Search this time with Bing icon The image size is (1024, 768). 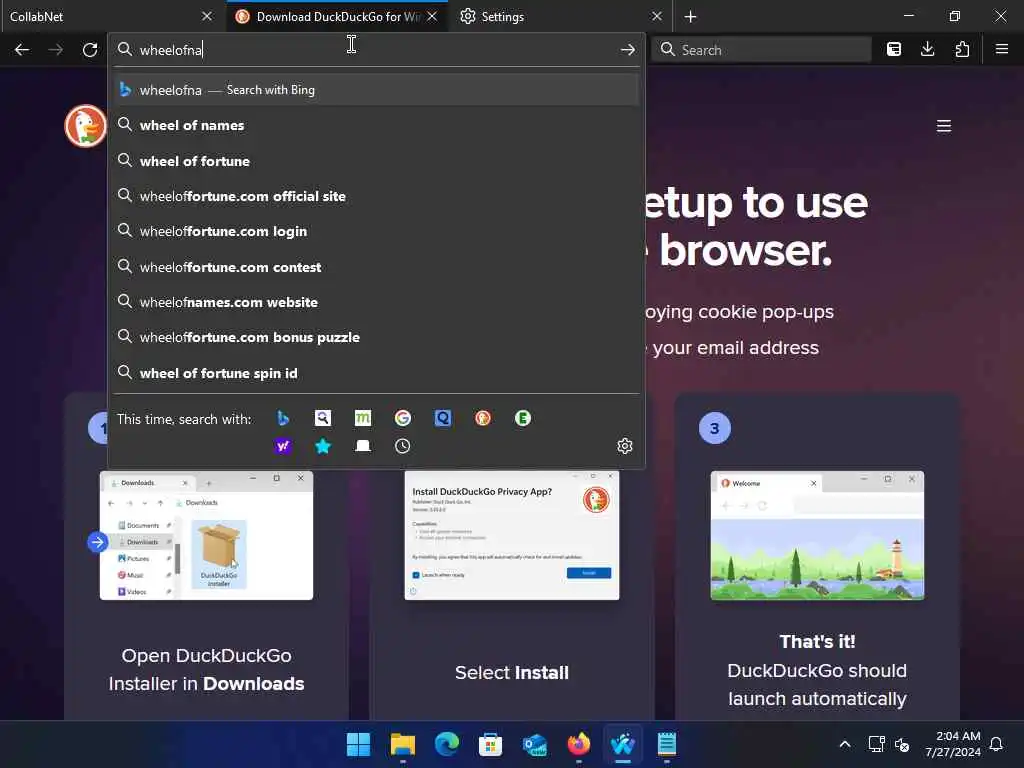click(x=283, y=418)
